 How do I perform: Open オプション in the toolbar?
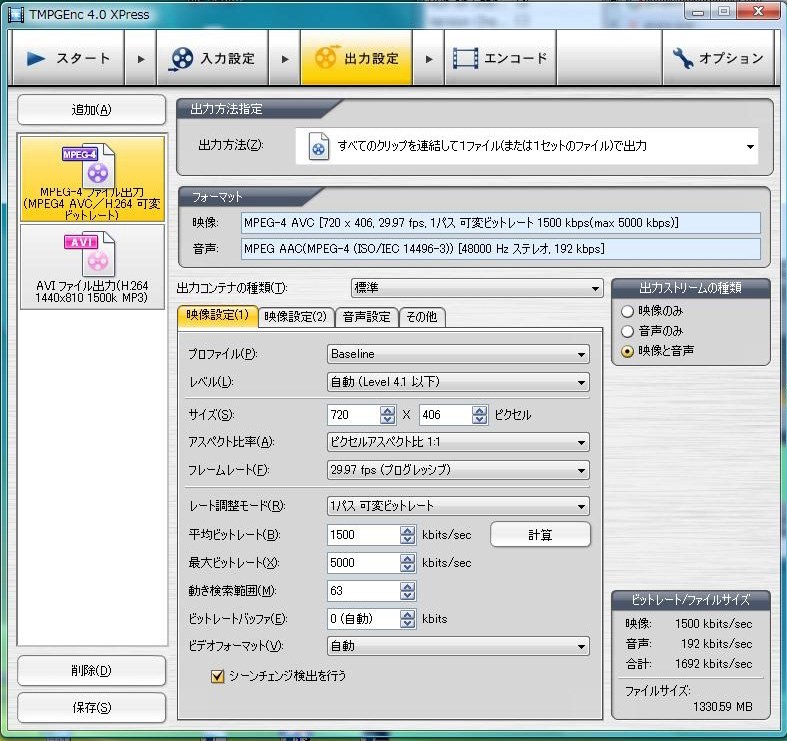[718, 58]
